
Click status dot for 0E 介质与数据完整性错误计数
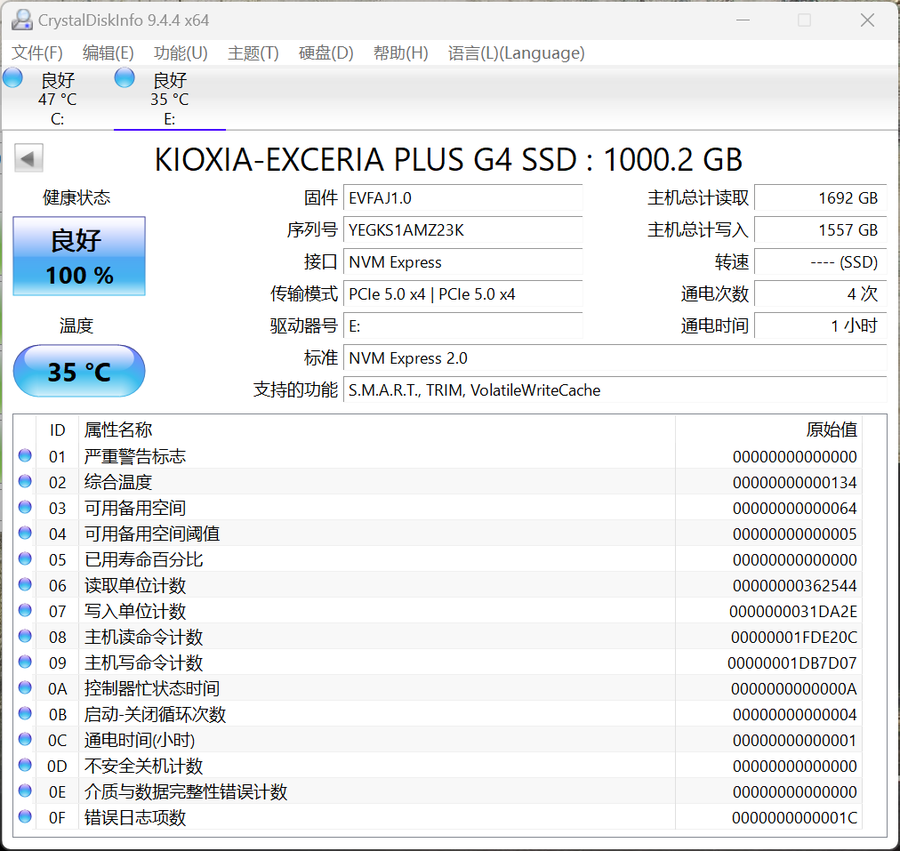(x=25, y=791)
